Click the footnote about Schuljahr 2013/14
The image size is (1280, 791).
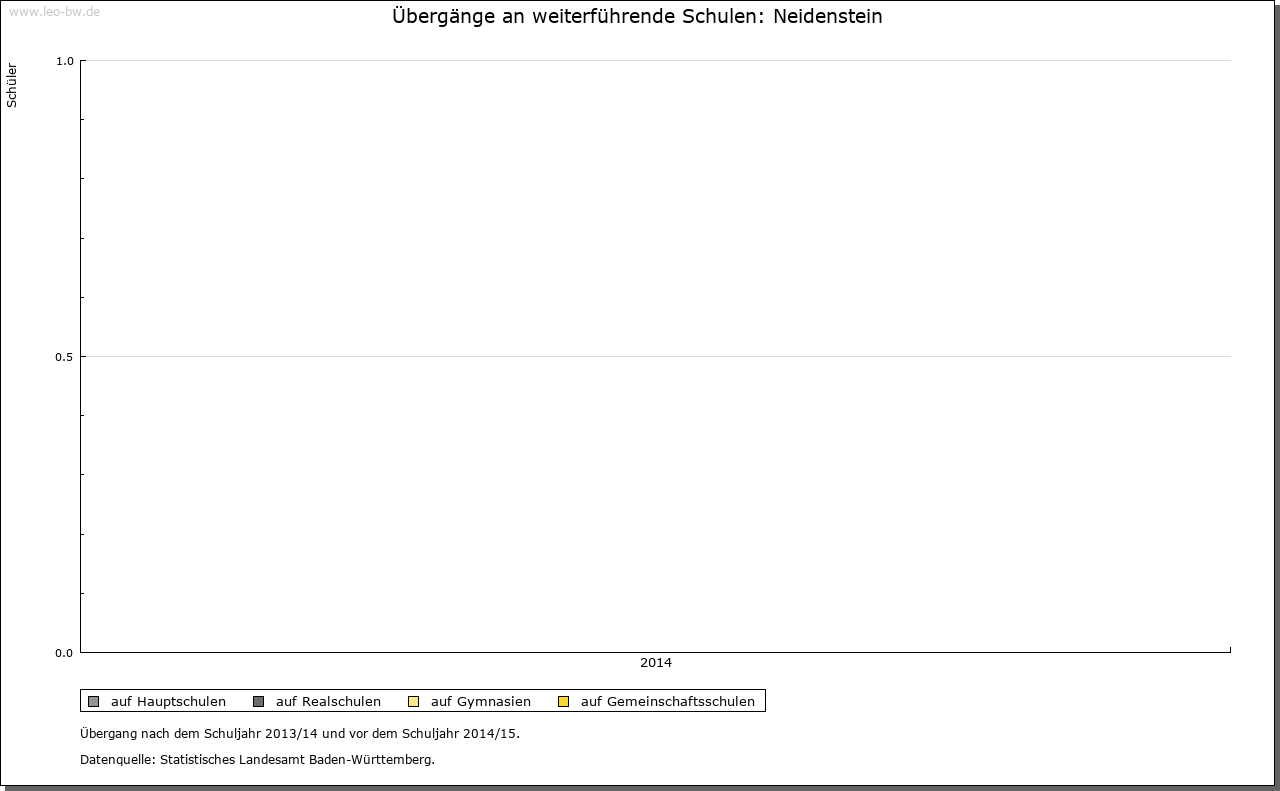300,733
